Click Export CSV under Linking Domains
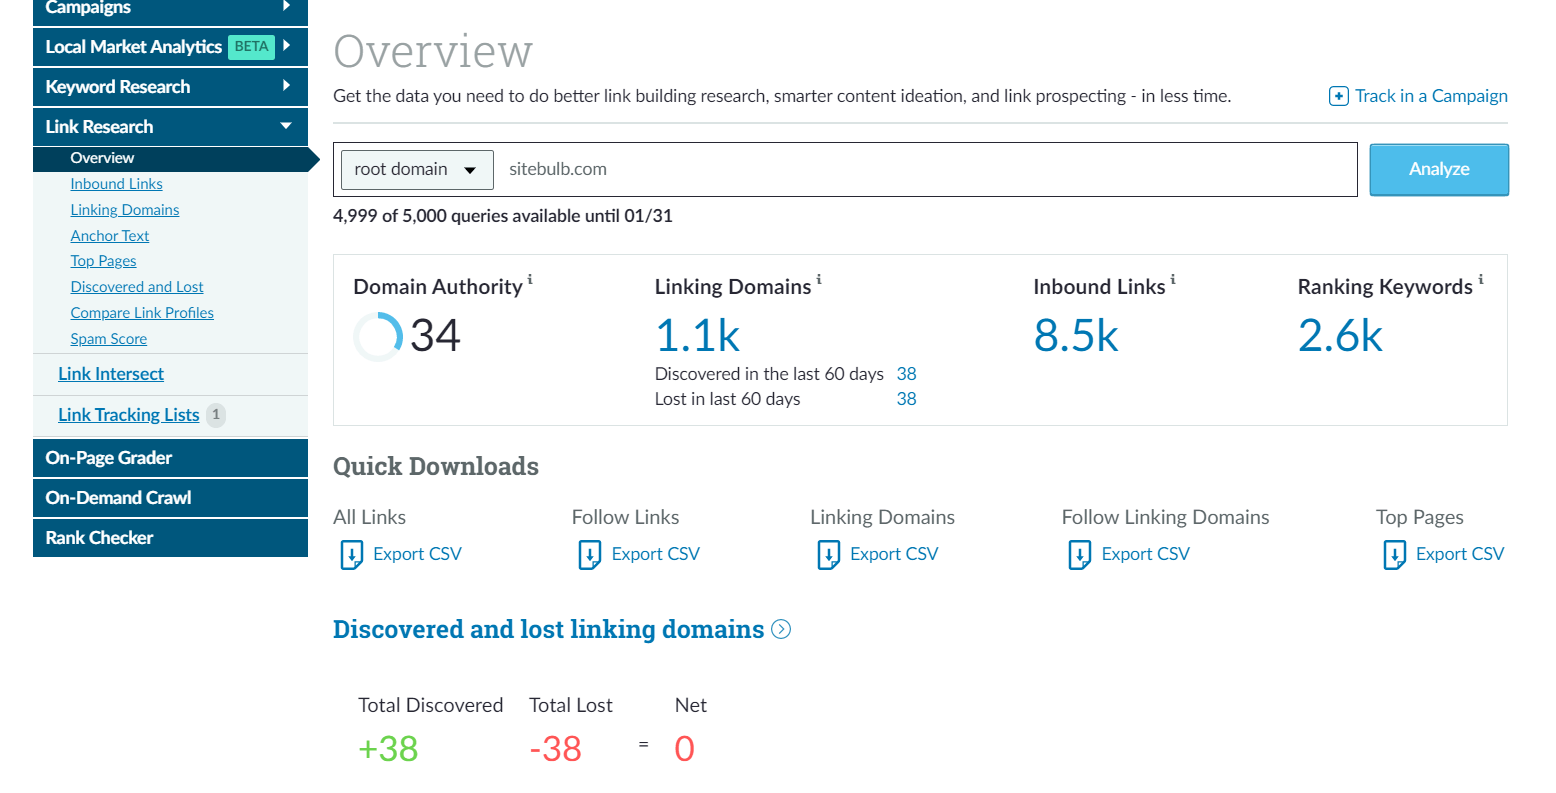The image size is (1556, 793). 894,554
